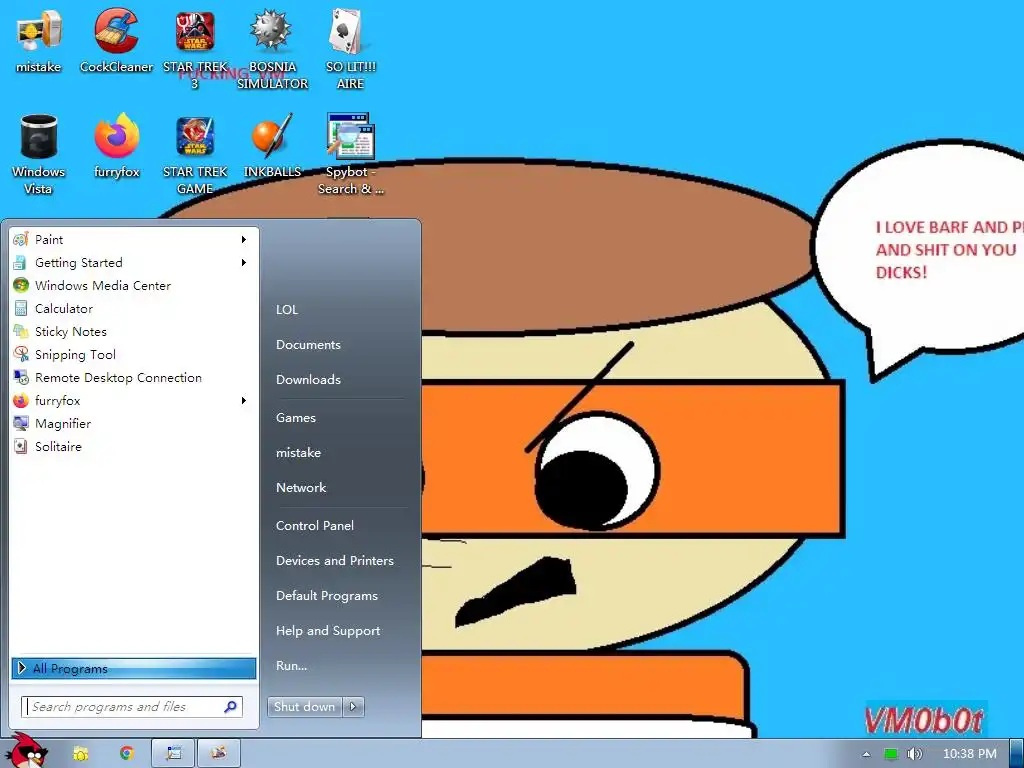Click the Shut down button
This screenshot has height=768, width=1024.
tap(305, 707)
